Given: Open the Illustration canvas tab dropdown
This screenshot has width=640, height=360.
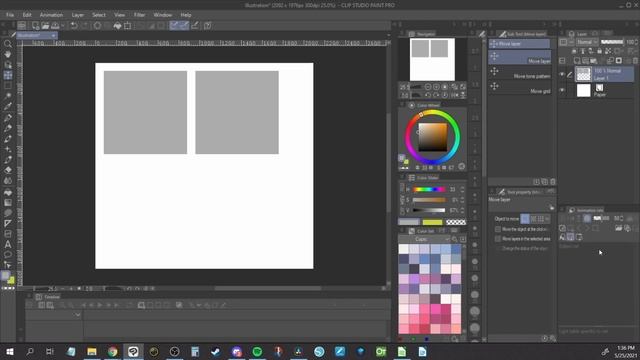Looking at the screenshot, I should click(x=53, y=36).
